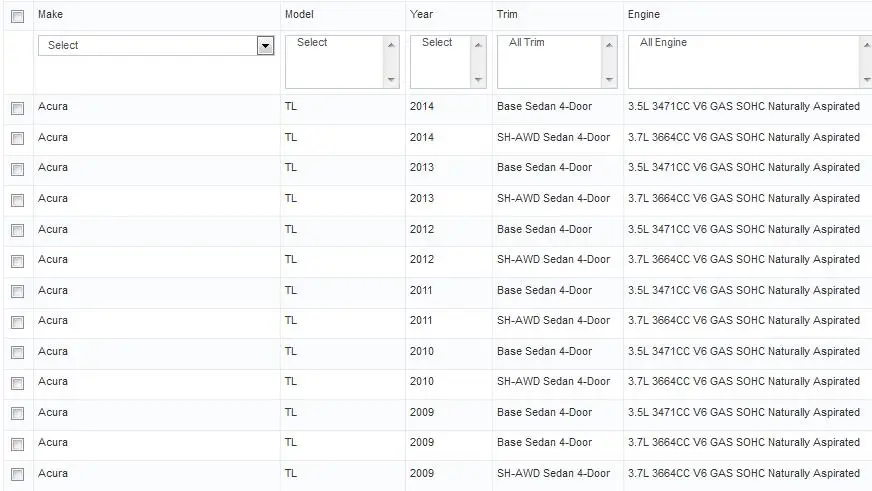Check the 2014 SH-AWD Sedan row checkbox
872x491 pixels.
[x=18, y=138]
